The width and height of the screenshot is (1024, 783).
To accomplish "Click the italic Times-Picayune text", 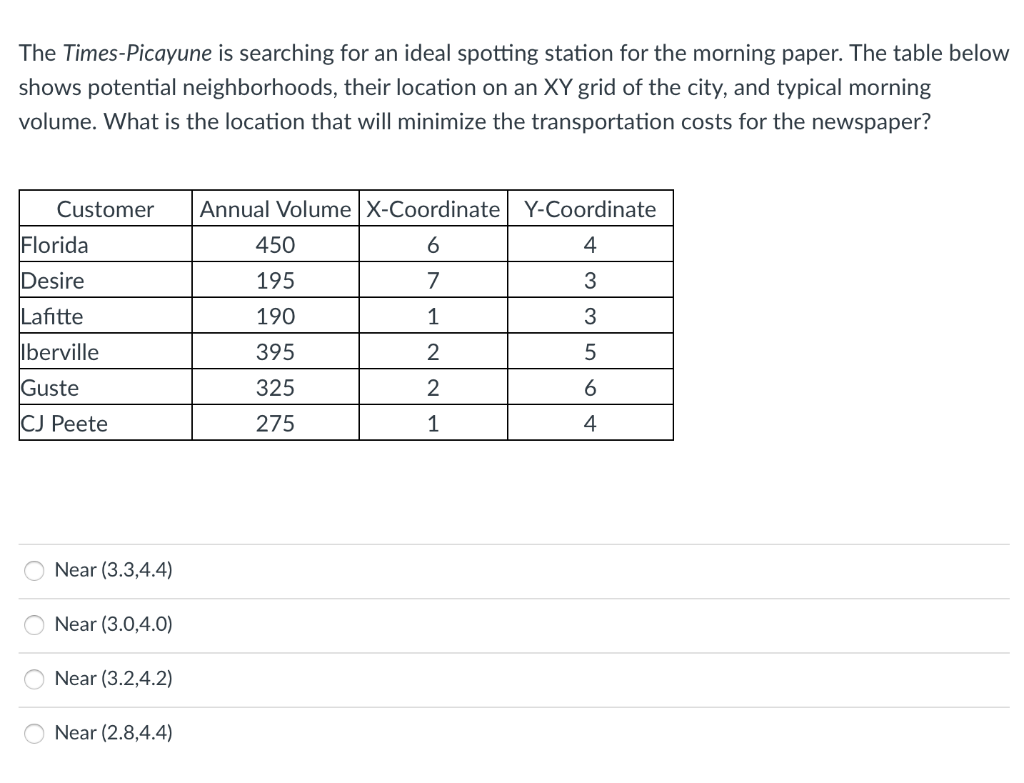I will tap(138, 54).
